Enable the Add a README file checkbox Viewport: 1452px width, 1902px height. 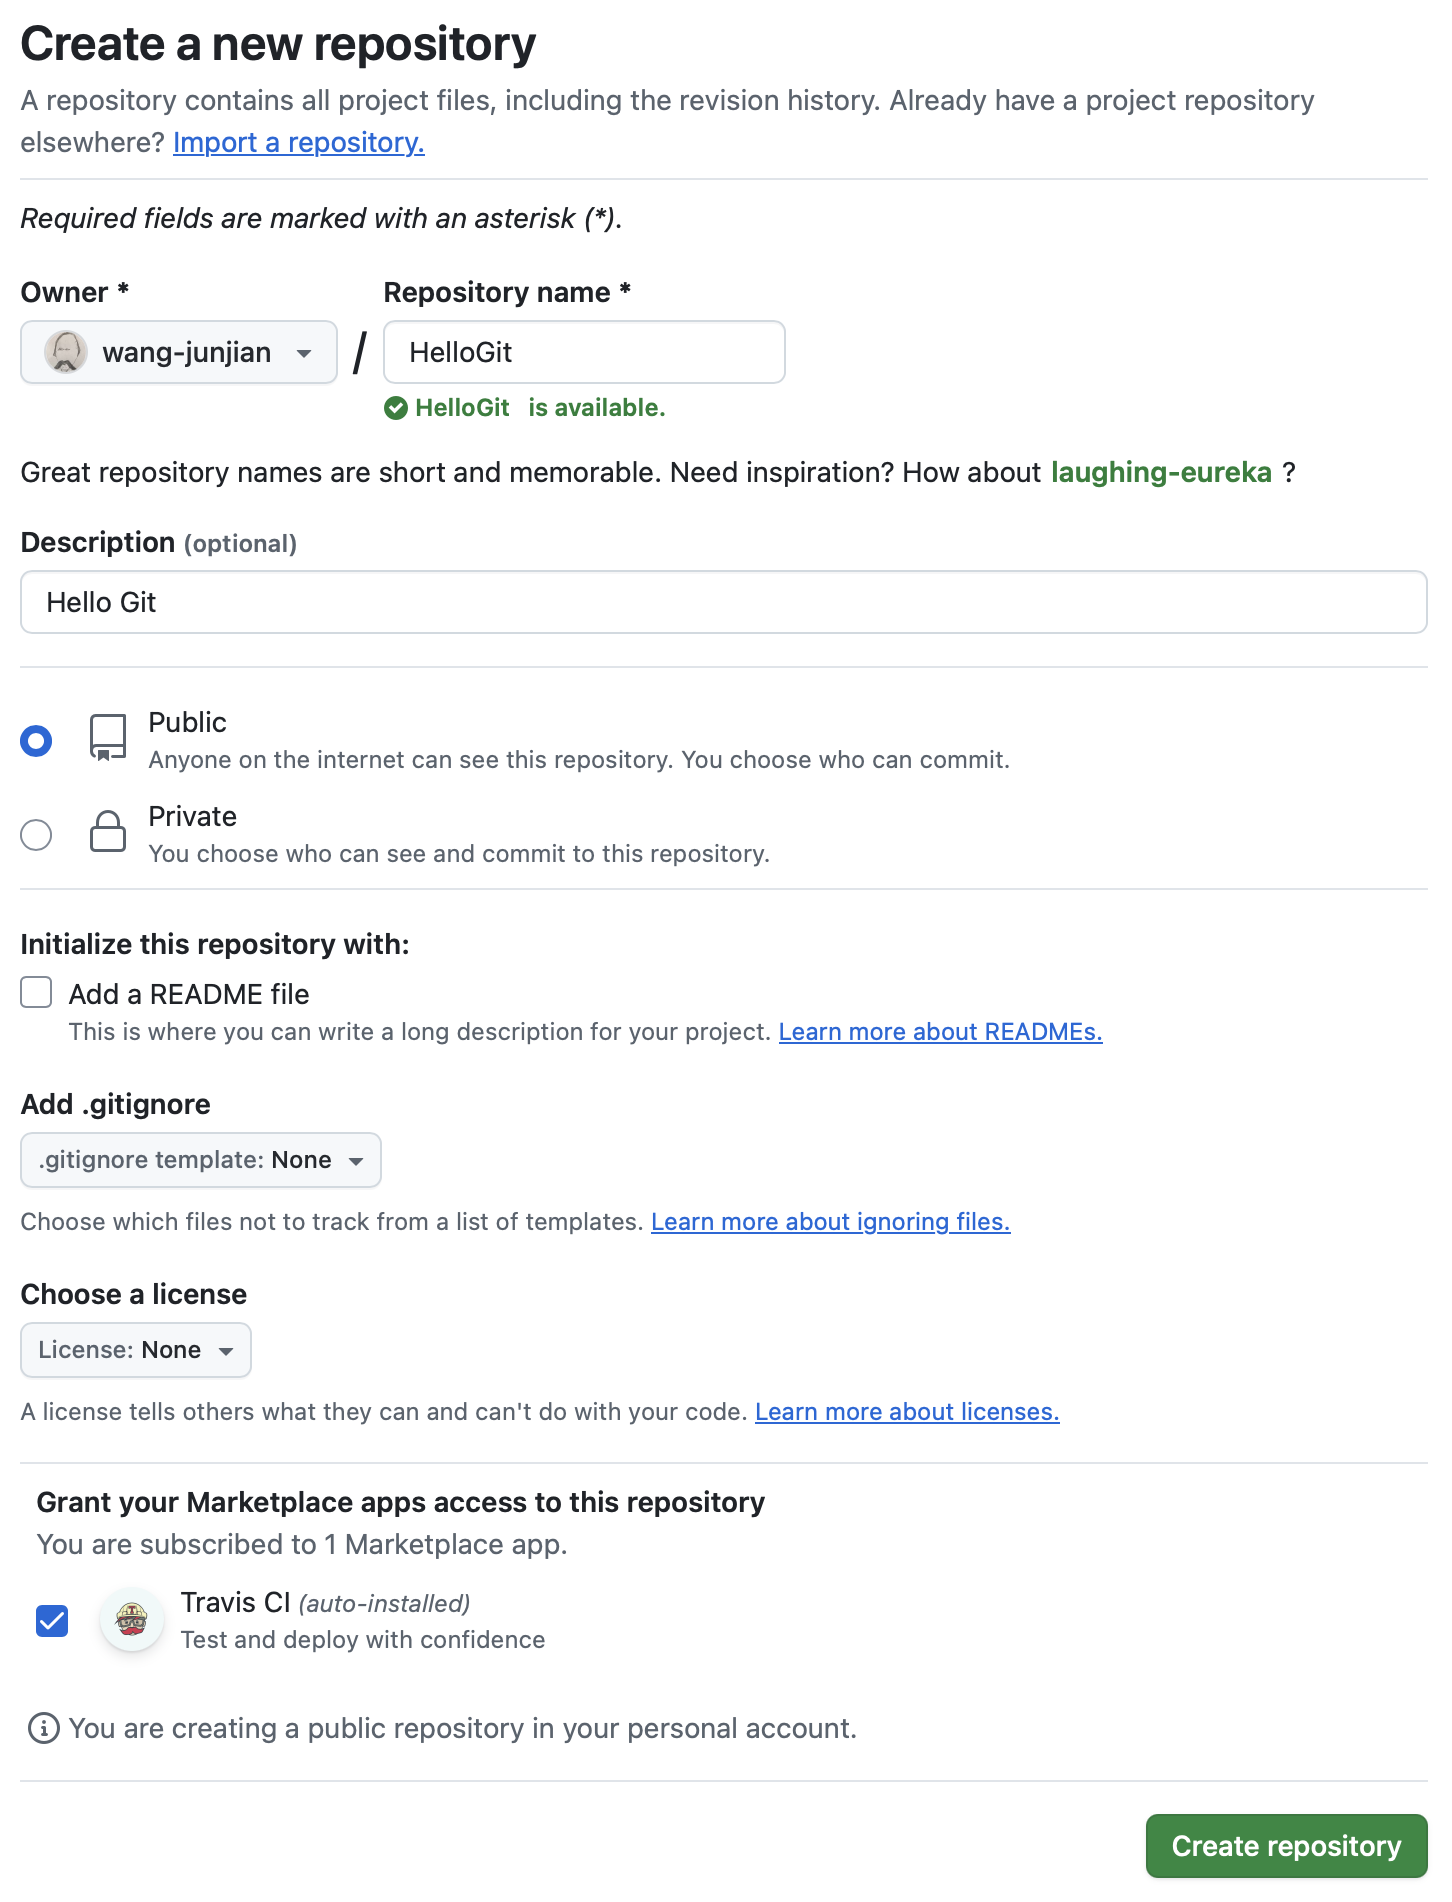coord(37,993)
